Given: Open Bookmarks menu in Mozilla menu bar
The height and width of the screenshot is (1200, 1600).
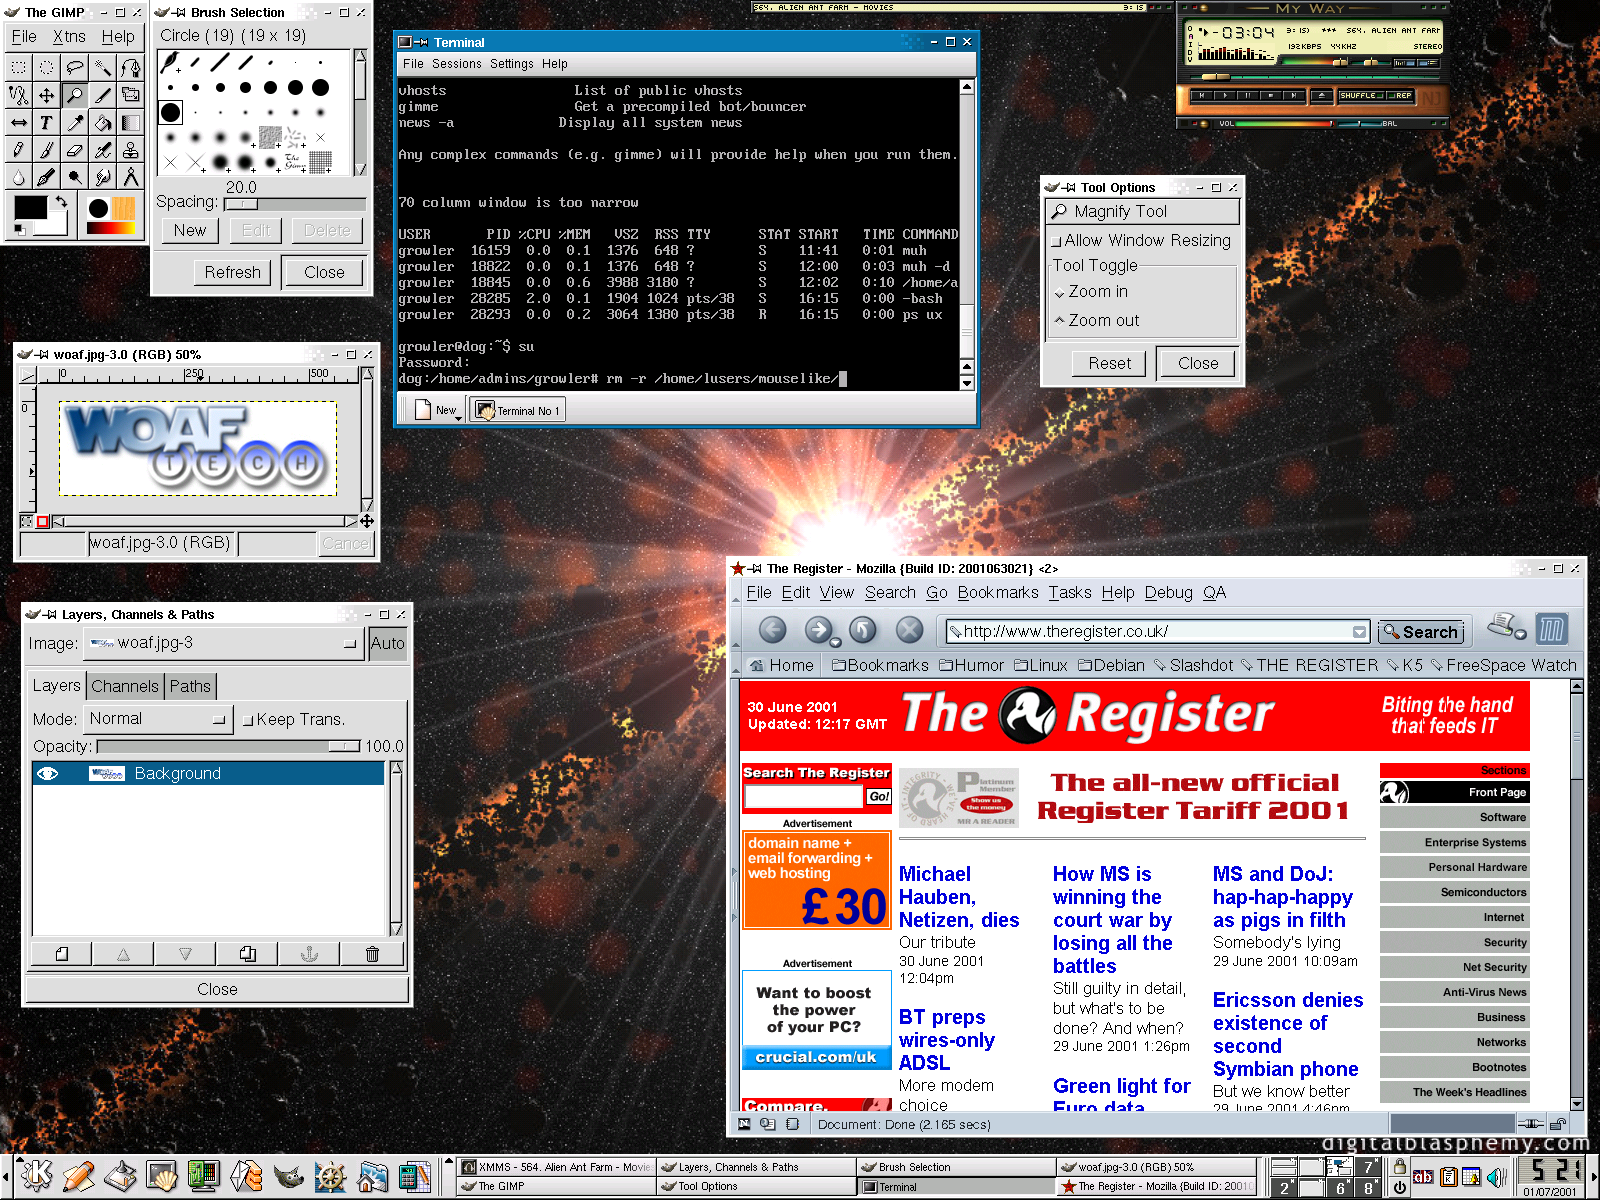Looking at the screenshot, I should (998, 592).
